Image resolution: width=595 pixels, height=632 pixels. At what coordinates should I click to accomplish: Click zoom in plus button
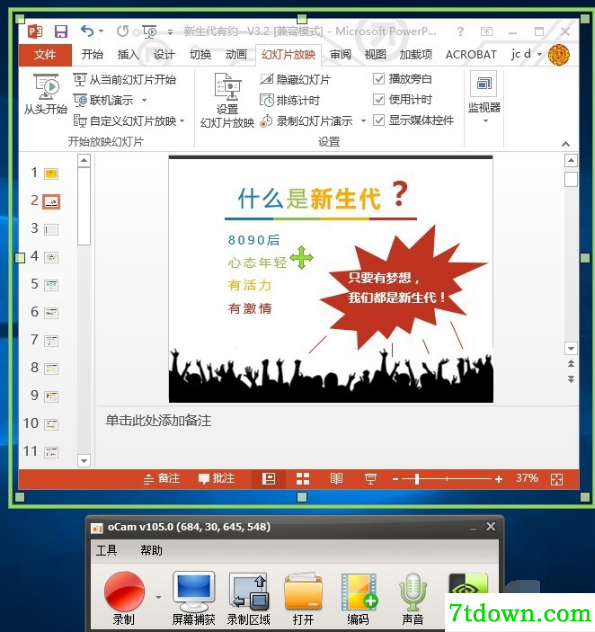(499, 479)
